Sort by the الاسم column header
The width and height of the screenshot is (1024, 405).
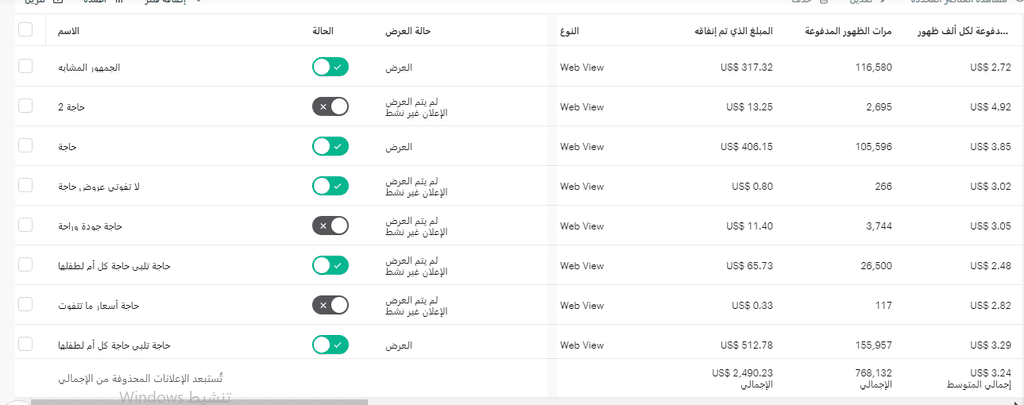click(x=70, y=31)
